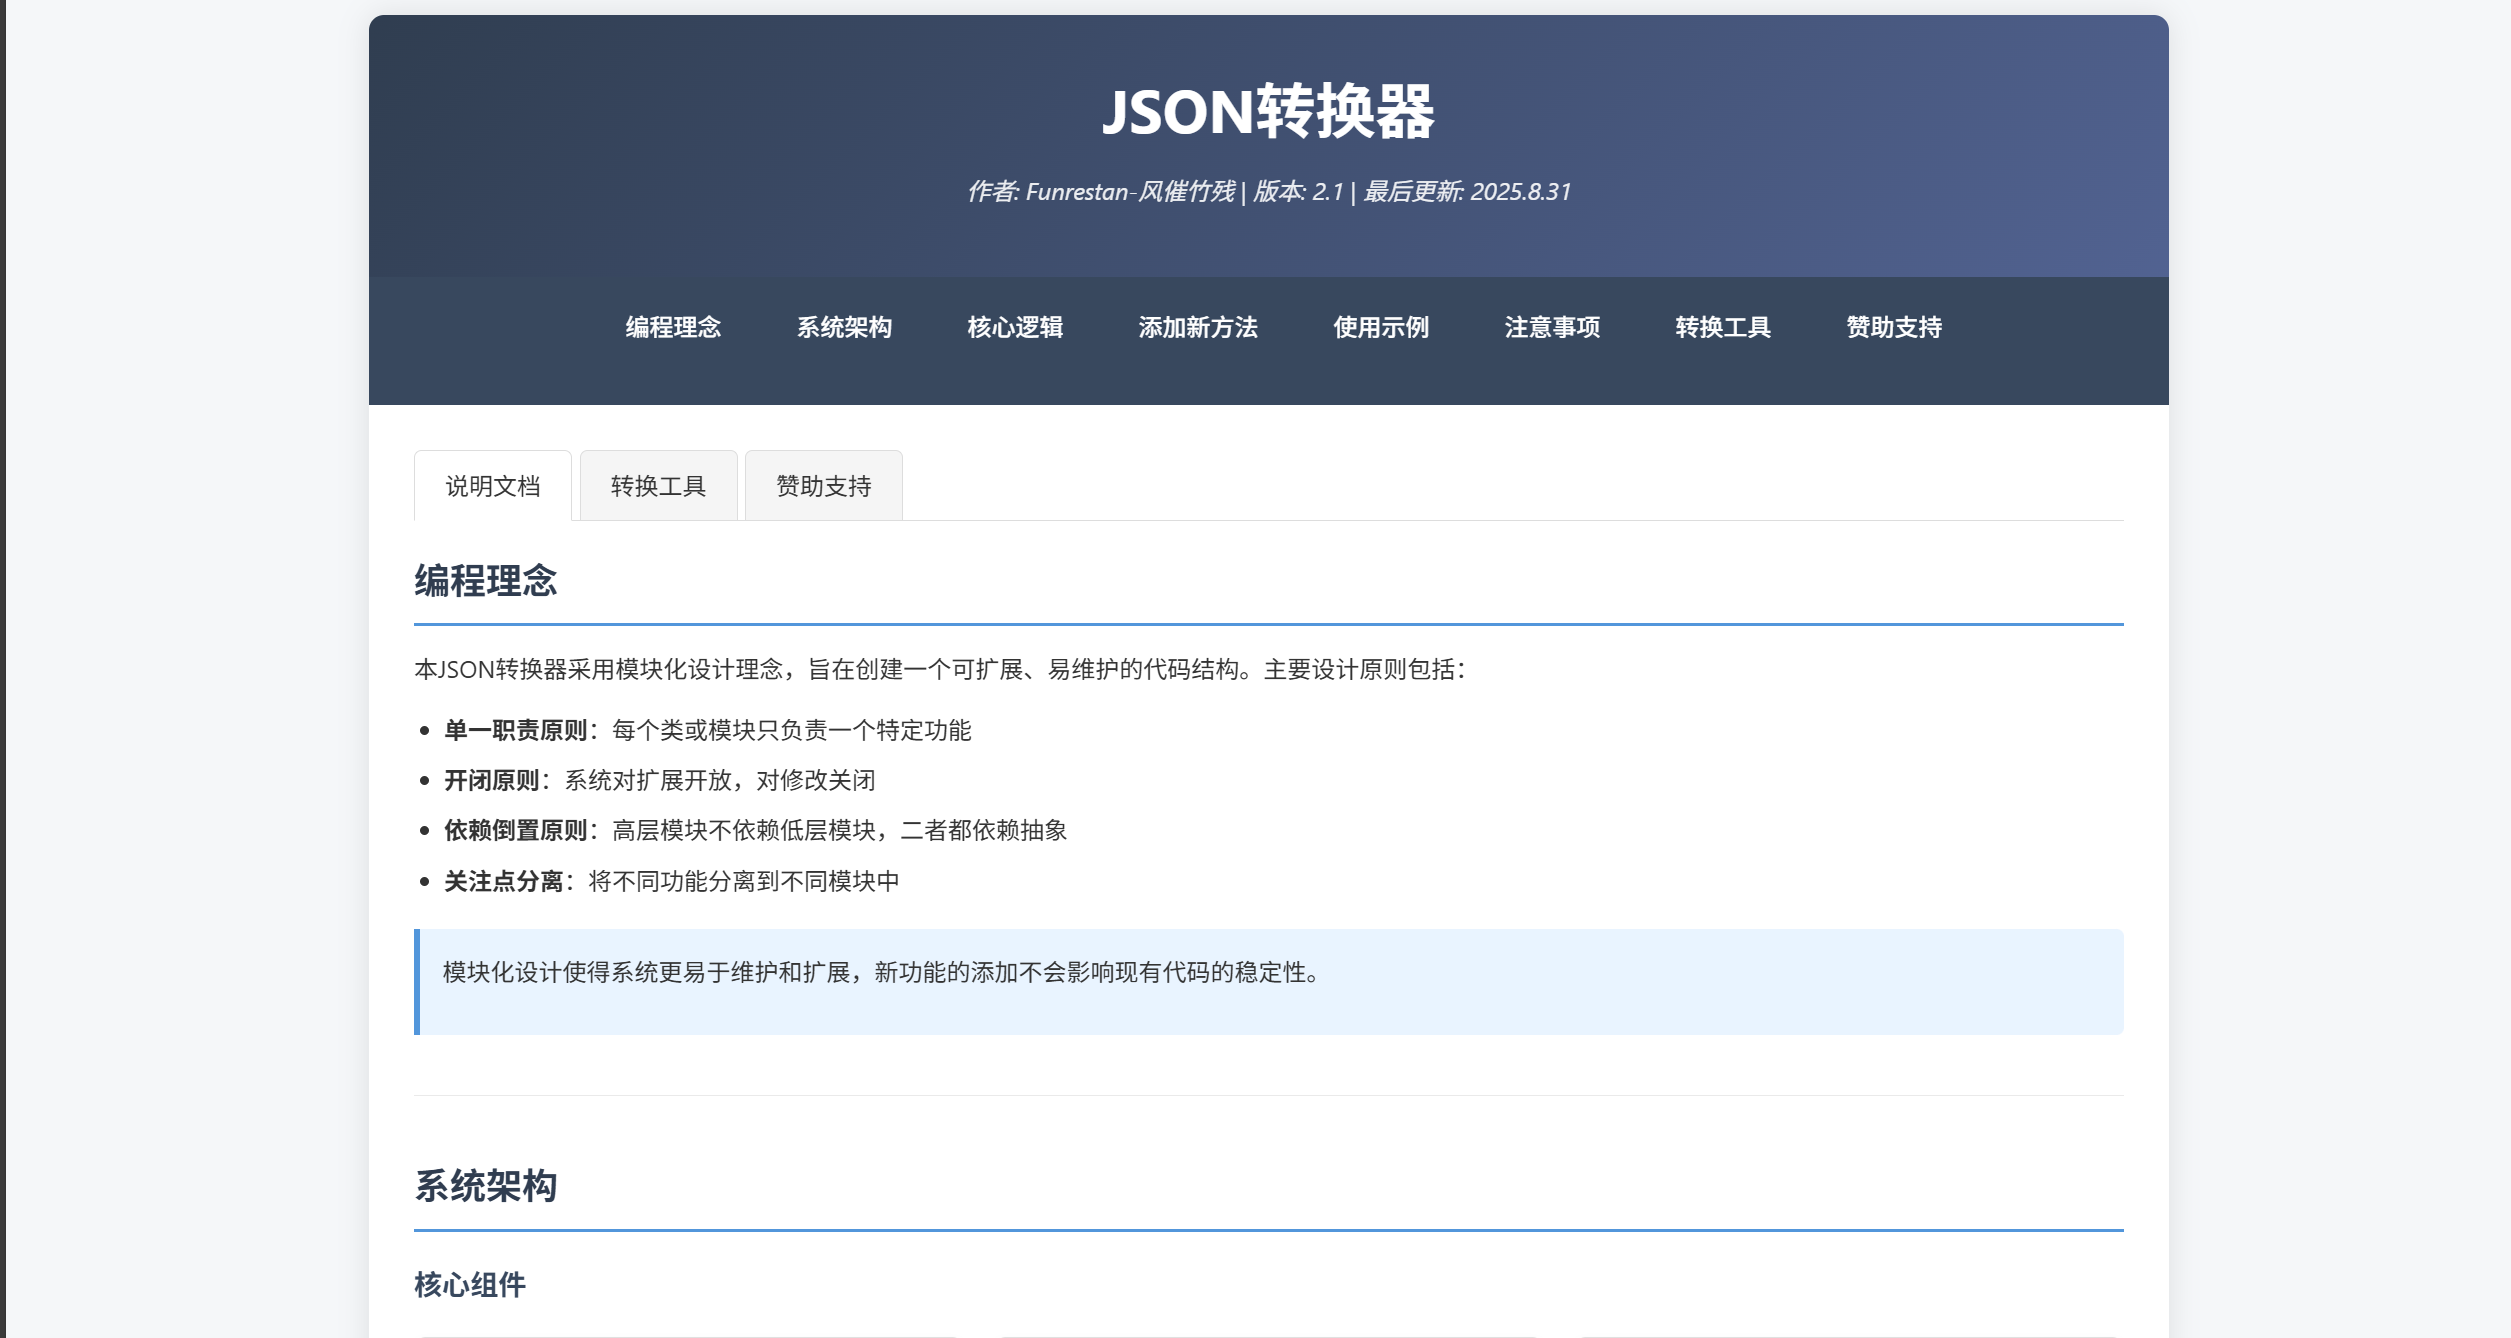Screen dimensions: 2511x1338
Task: Click the 核心组件 subsection heading
Action: coord(469,1284)
